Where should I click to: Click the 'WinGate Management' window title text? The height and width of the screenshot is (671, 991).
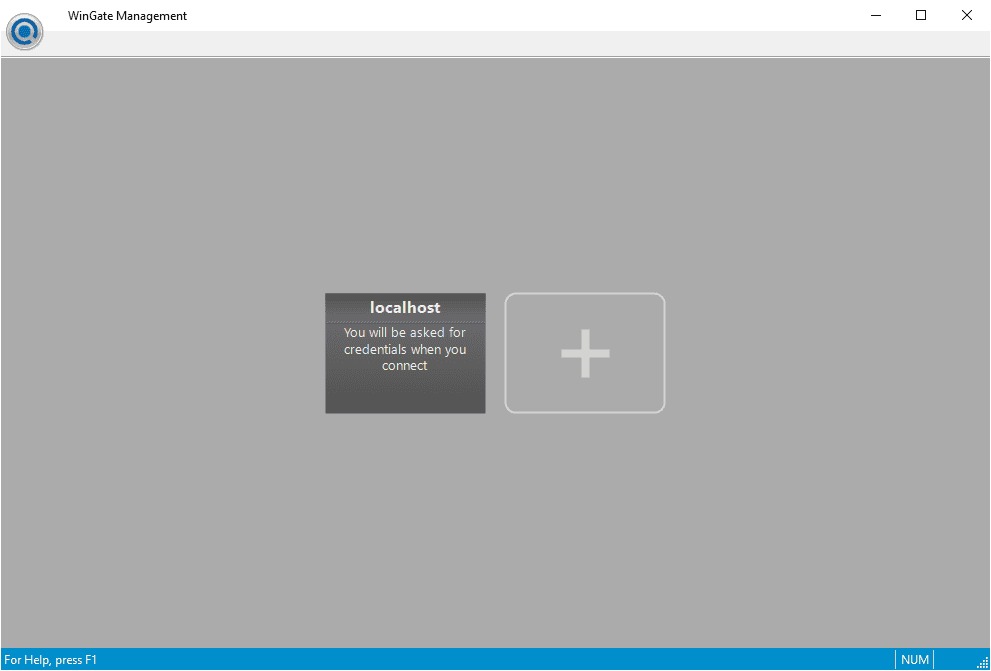point(127,16)
